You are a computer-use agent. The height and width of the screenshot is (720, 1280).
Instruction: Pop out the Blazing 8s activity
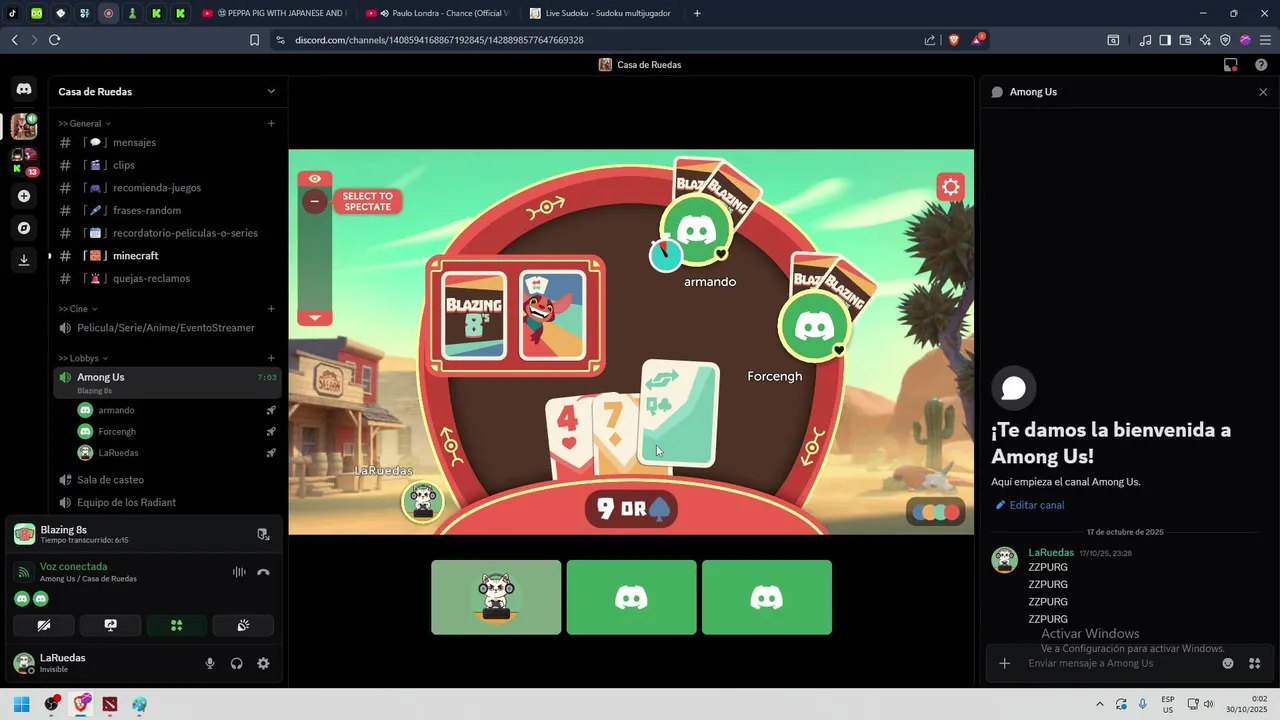coord(263,534)
